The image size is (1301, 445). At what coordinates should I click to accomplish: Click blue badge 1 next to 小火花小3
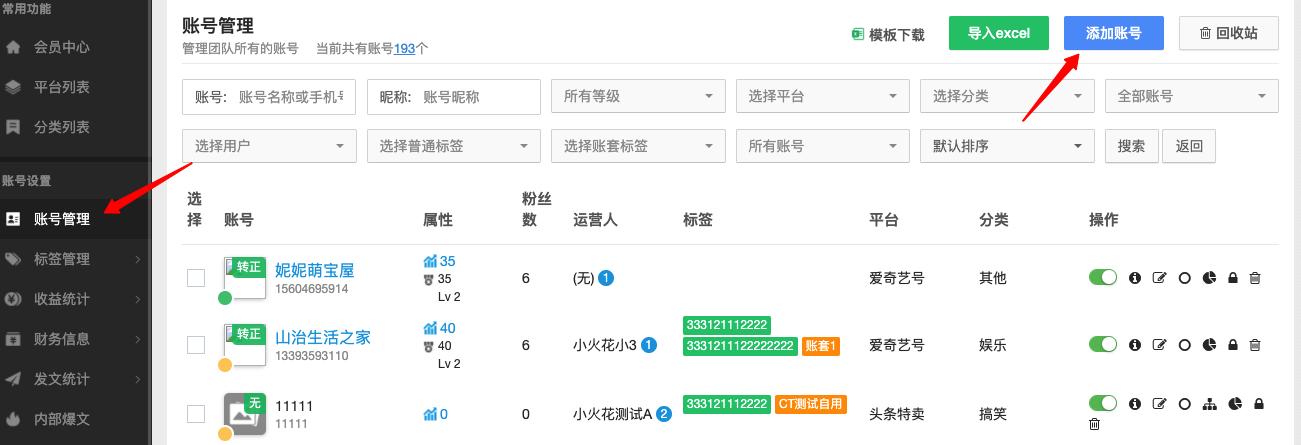tap(649, 345)
